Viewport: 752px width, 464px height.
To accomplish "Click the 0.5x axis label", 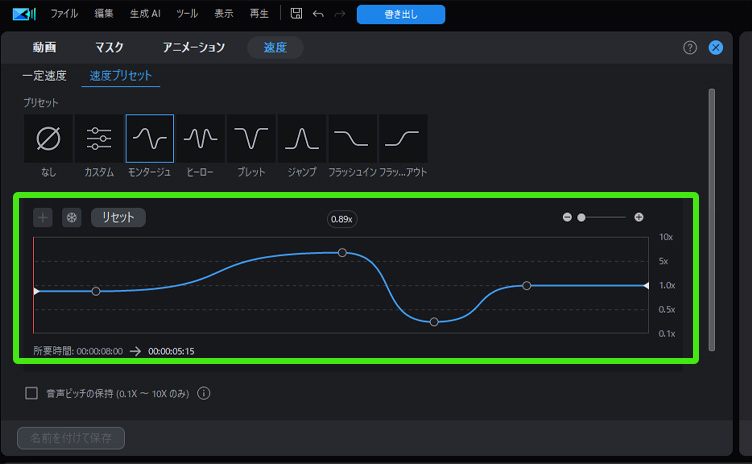I will (x=667, y=309).
